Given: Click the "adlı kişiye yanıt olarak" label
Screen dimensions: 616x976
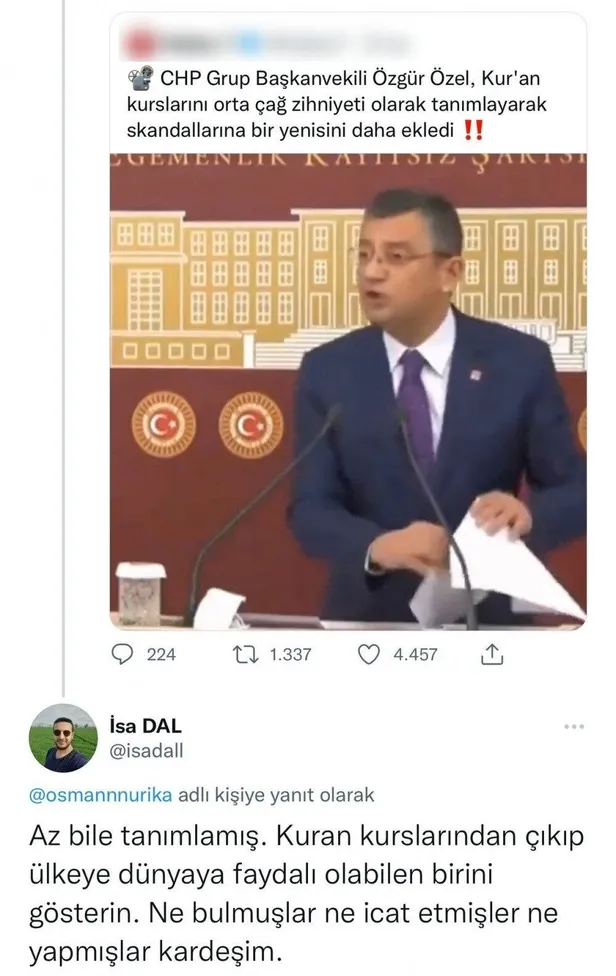Looking at the screenshot, I should (275, 796).
